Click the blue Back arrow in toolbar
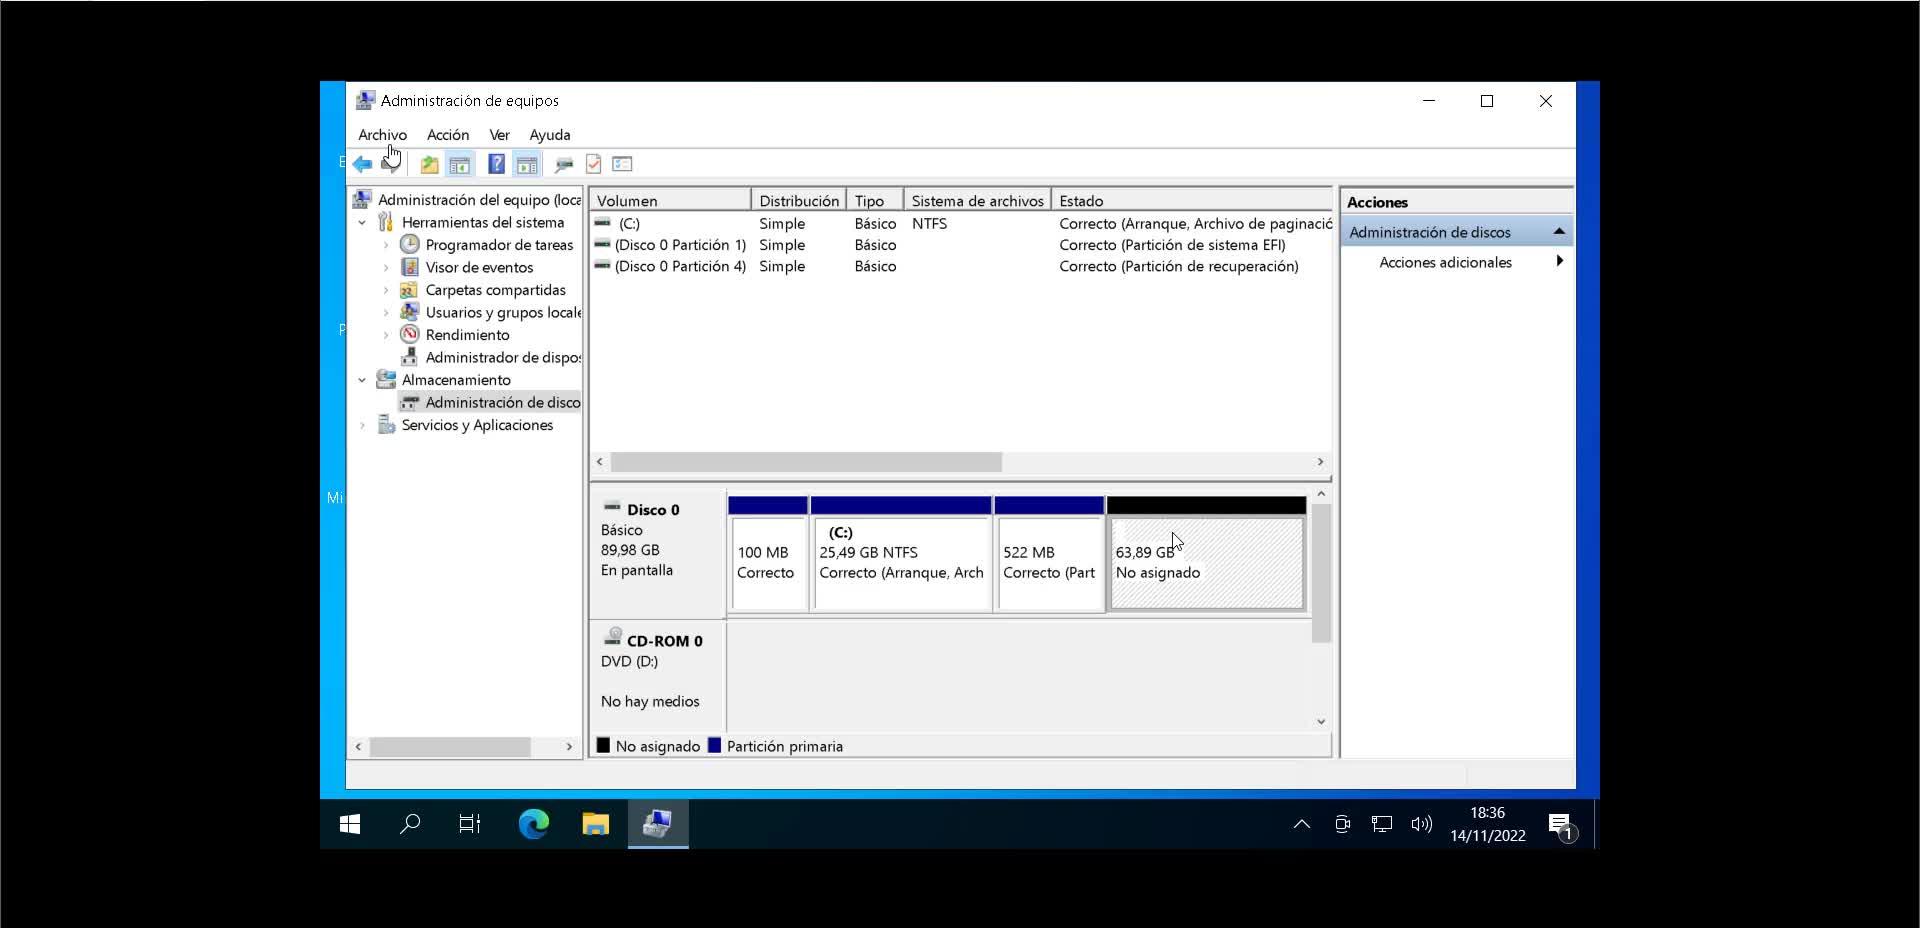Image resolution: width=1920 pixels, height=928 pixels. point(362,164)
